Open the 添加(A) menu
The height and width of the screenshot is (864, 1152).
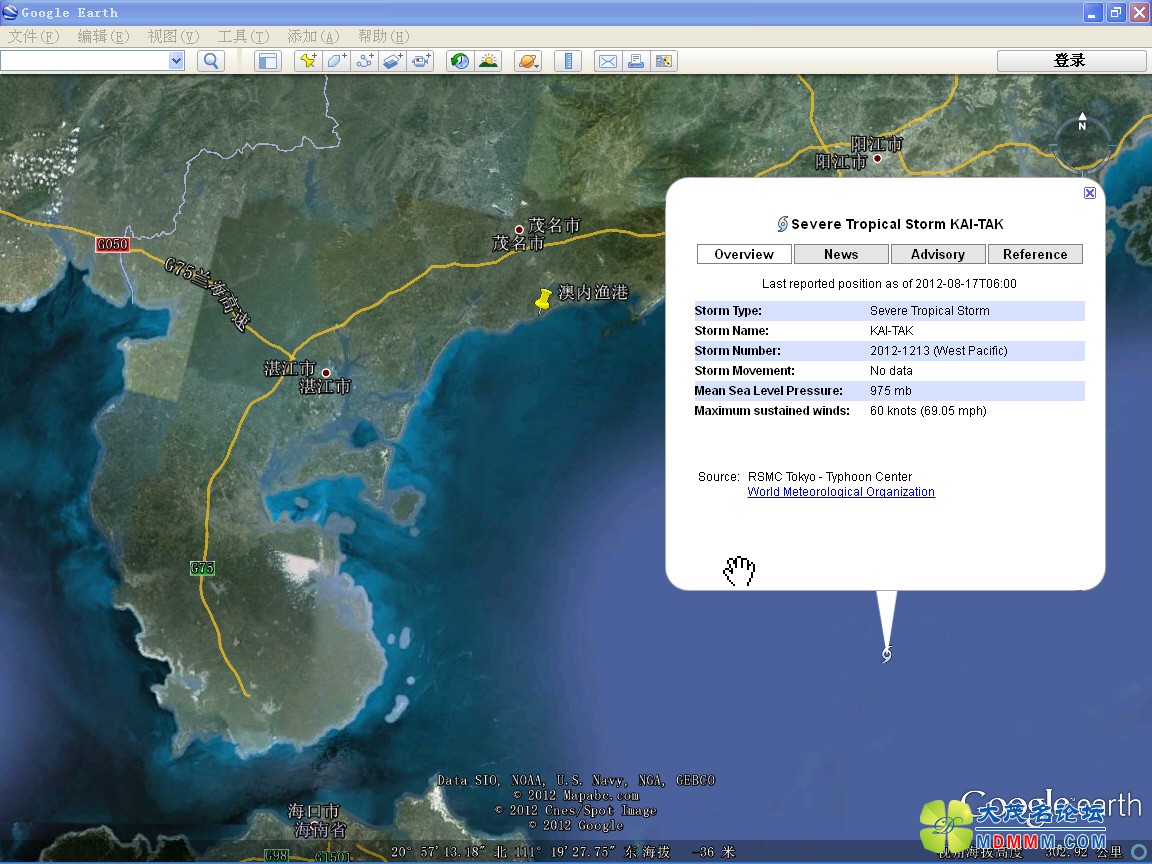click(313, 37)
